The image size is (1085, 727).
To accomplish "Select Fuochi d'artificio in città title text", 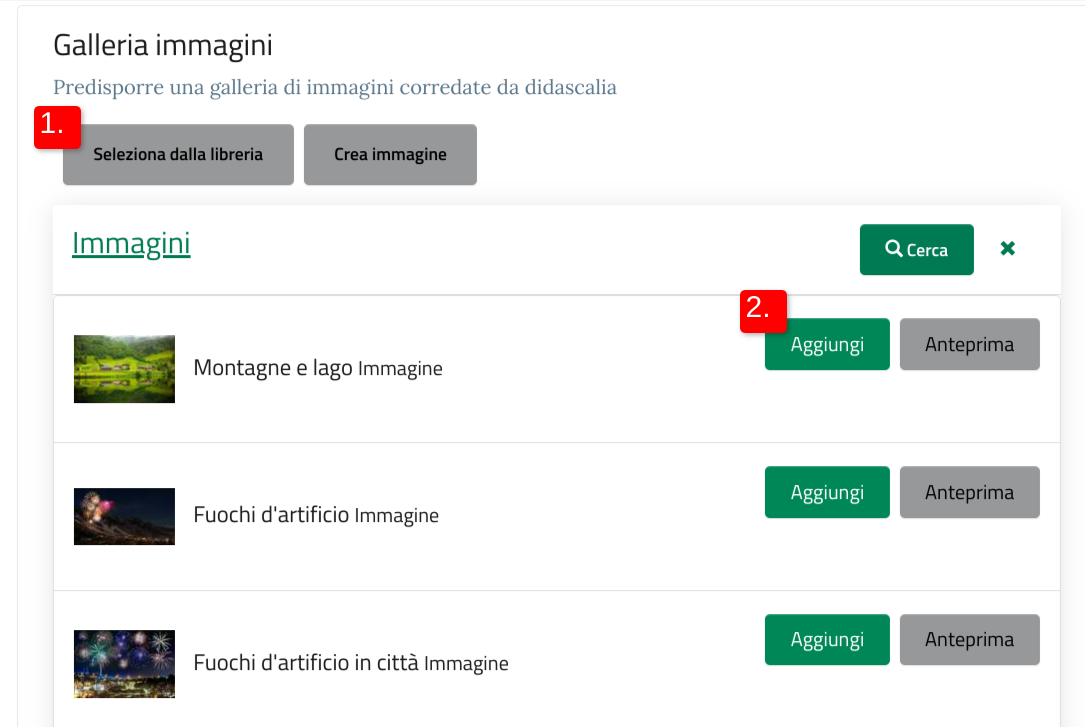I will click(x=306, y=663).
